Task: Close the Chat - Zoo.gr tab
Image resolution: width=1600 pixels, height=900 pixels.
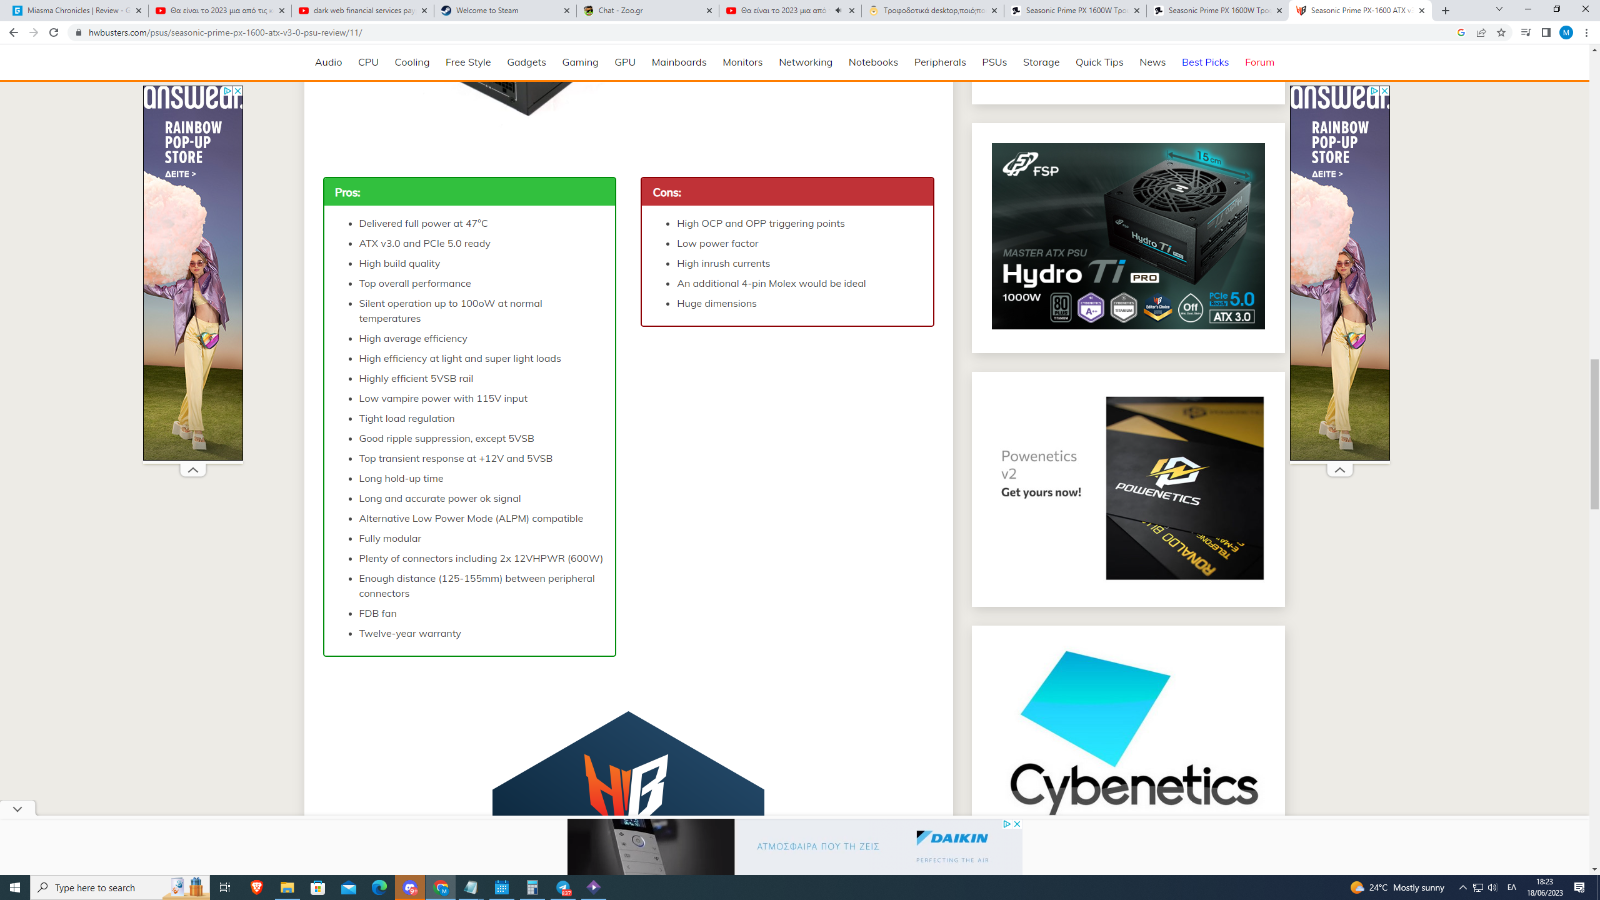Action: point(709,10)
